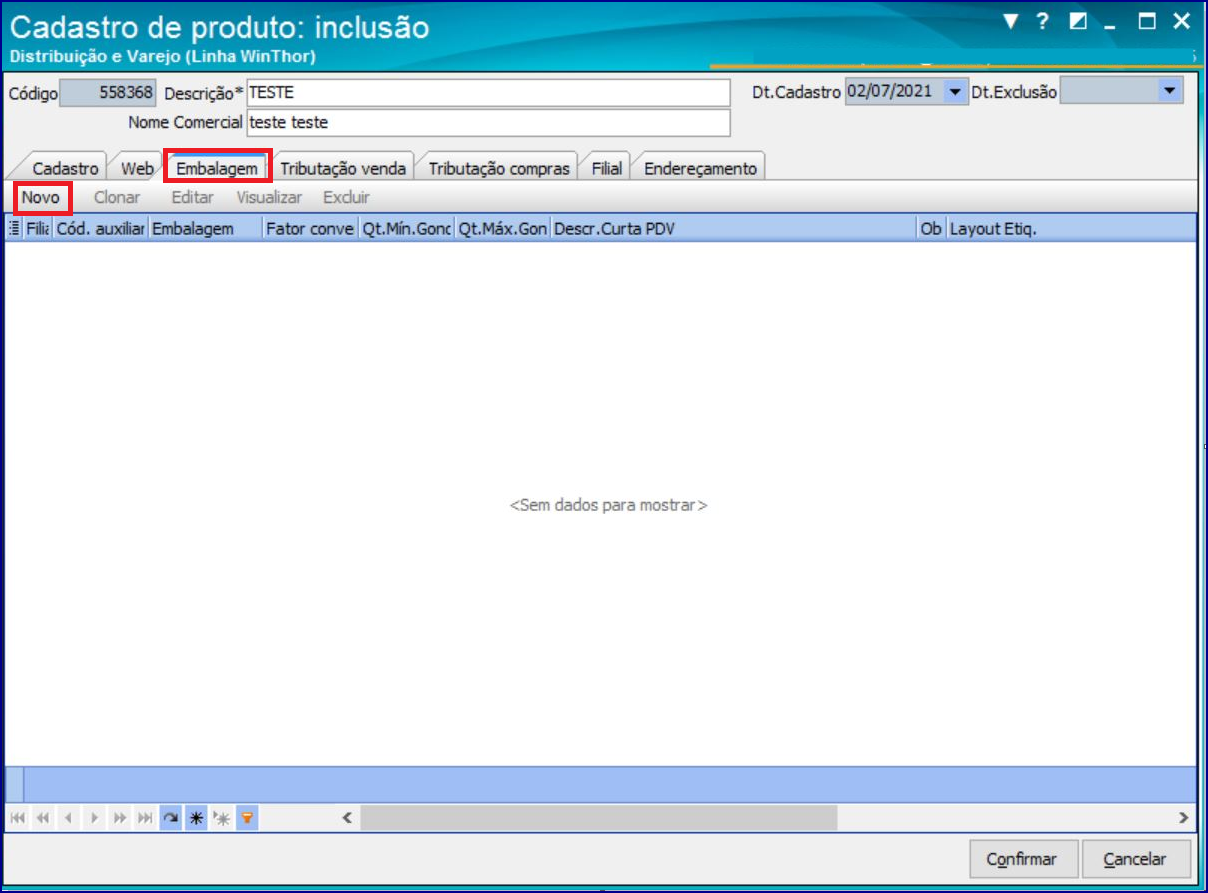Sort by Qt.Mín.Gonc column header
The height and width of the screenshot is (893, 1208).
[406, 229]
